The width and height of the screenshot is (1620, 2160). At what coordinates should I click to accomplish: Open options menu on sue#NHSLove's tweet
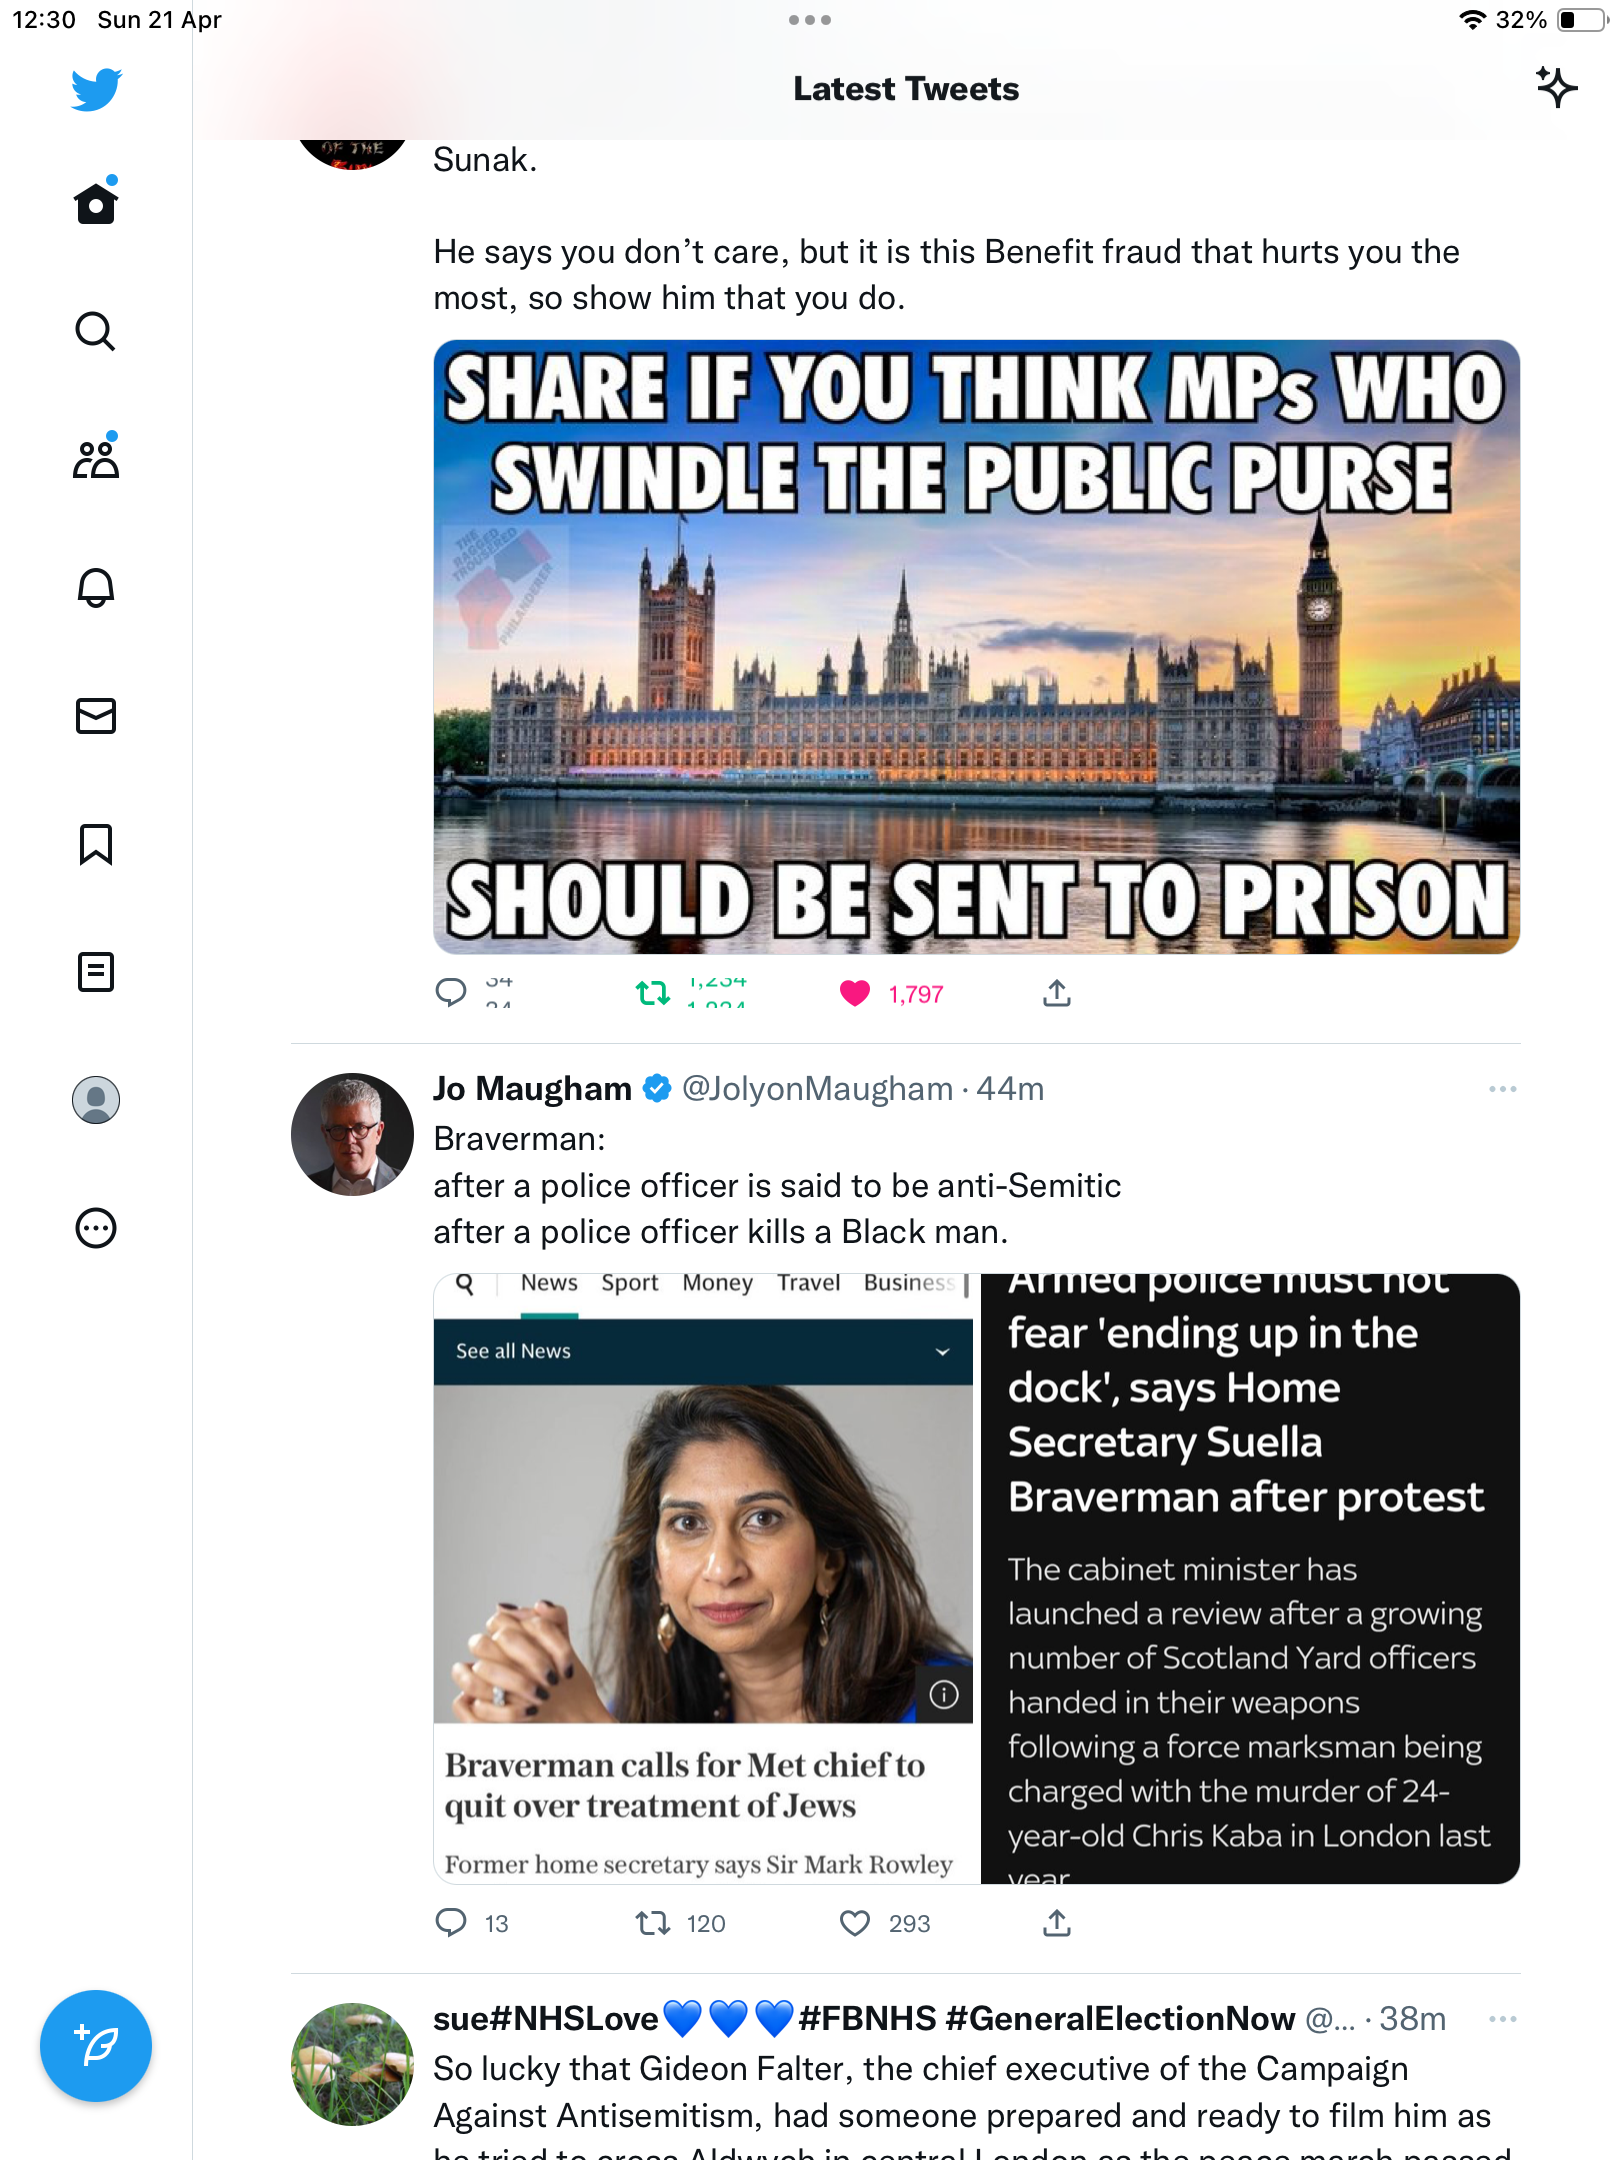[x=1502, y=2019]
